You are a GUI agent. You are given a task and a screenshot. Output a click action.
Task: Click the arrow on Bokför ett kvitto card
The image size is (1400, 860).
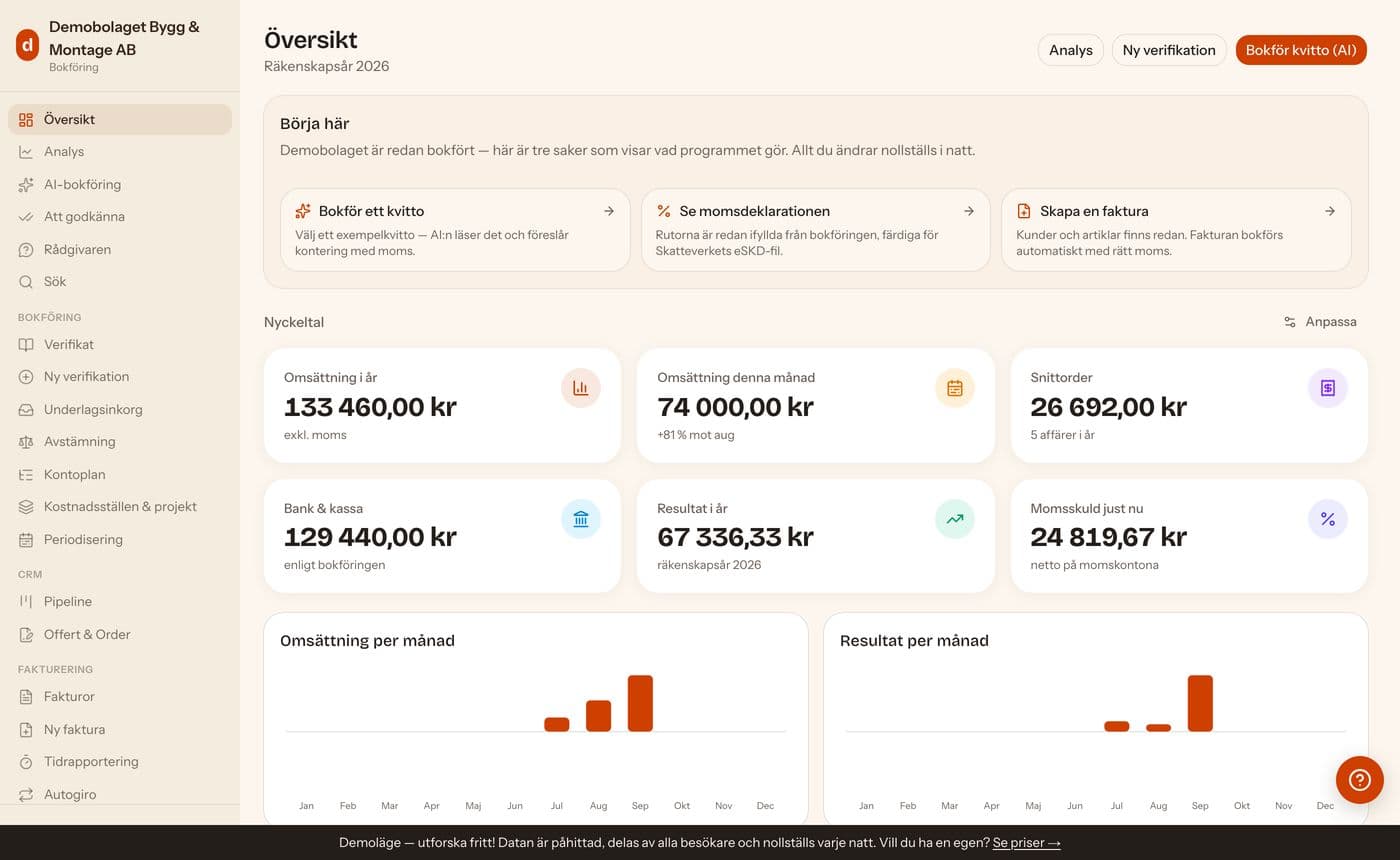609,211
